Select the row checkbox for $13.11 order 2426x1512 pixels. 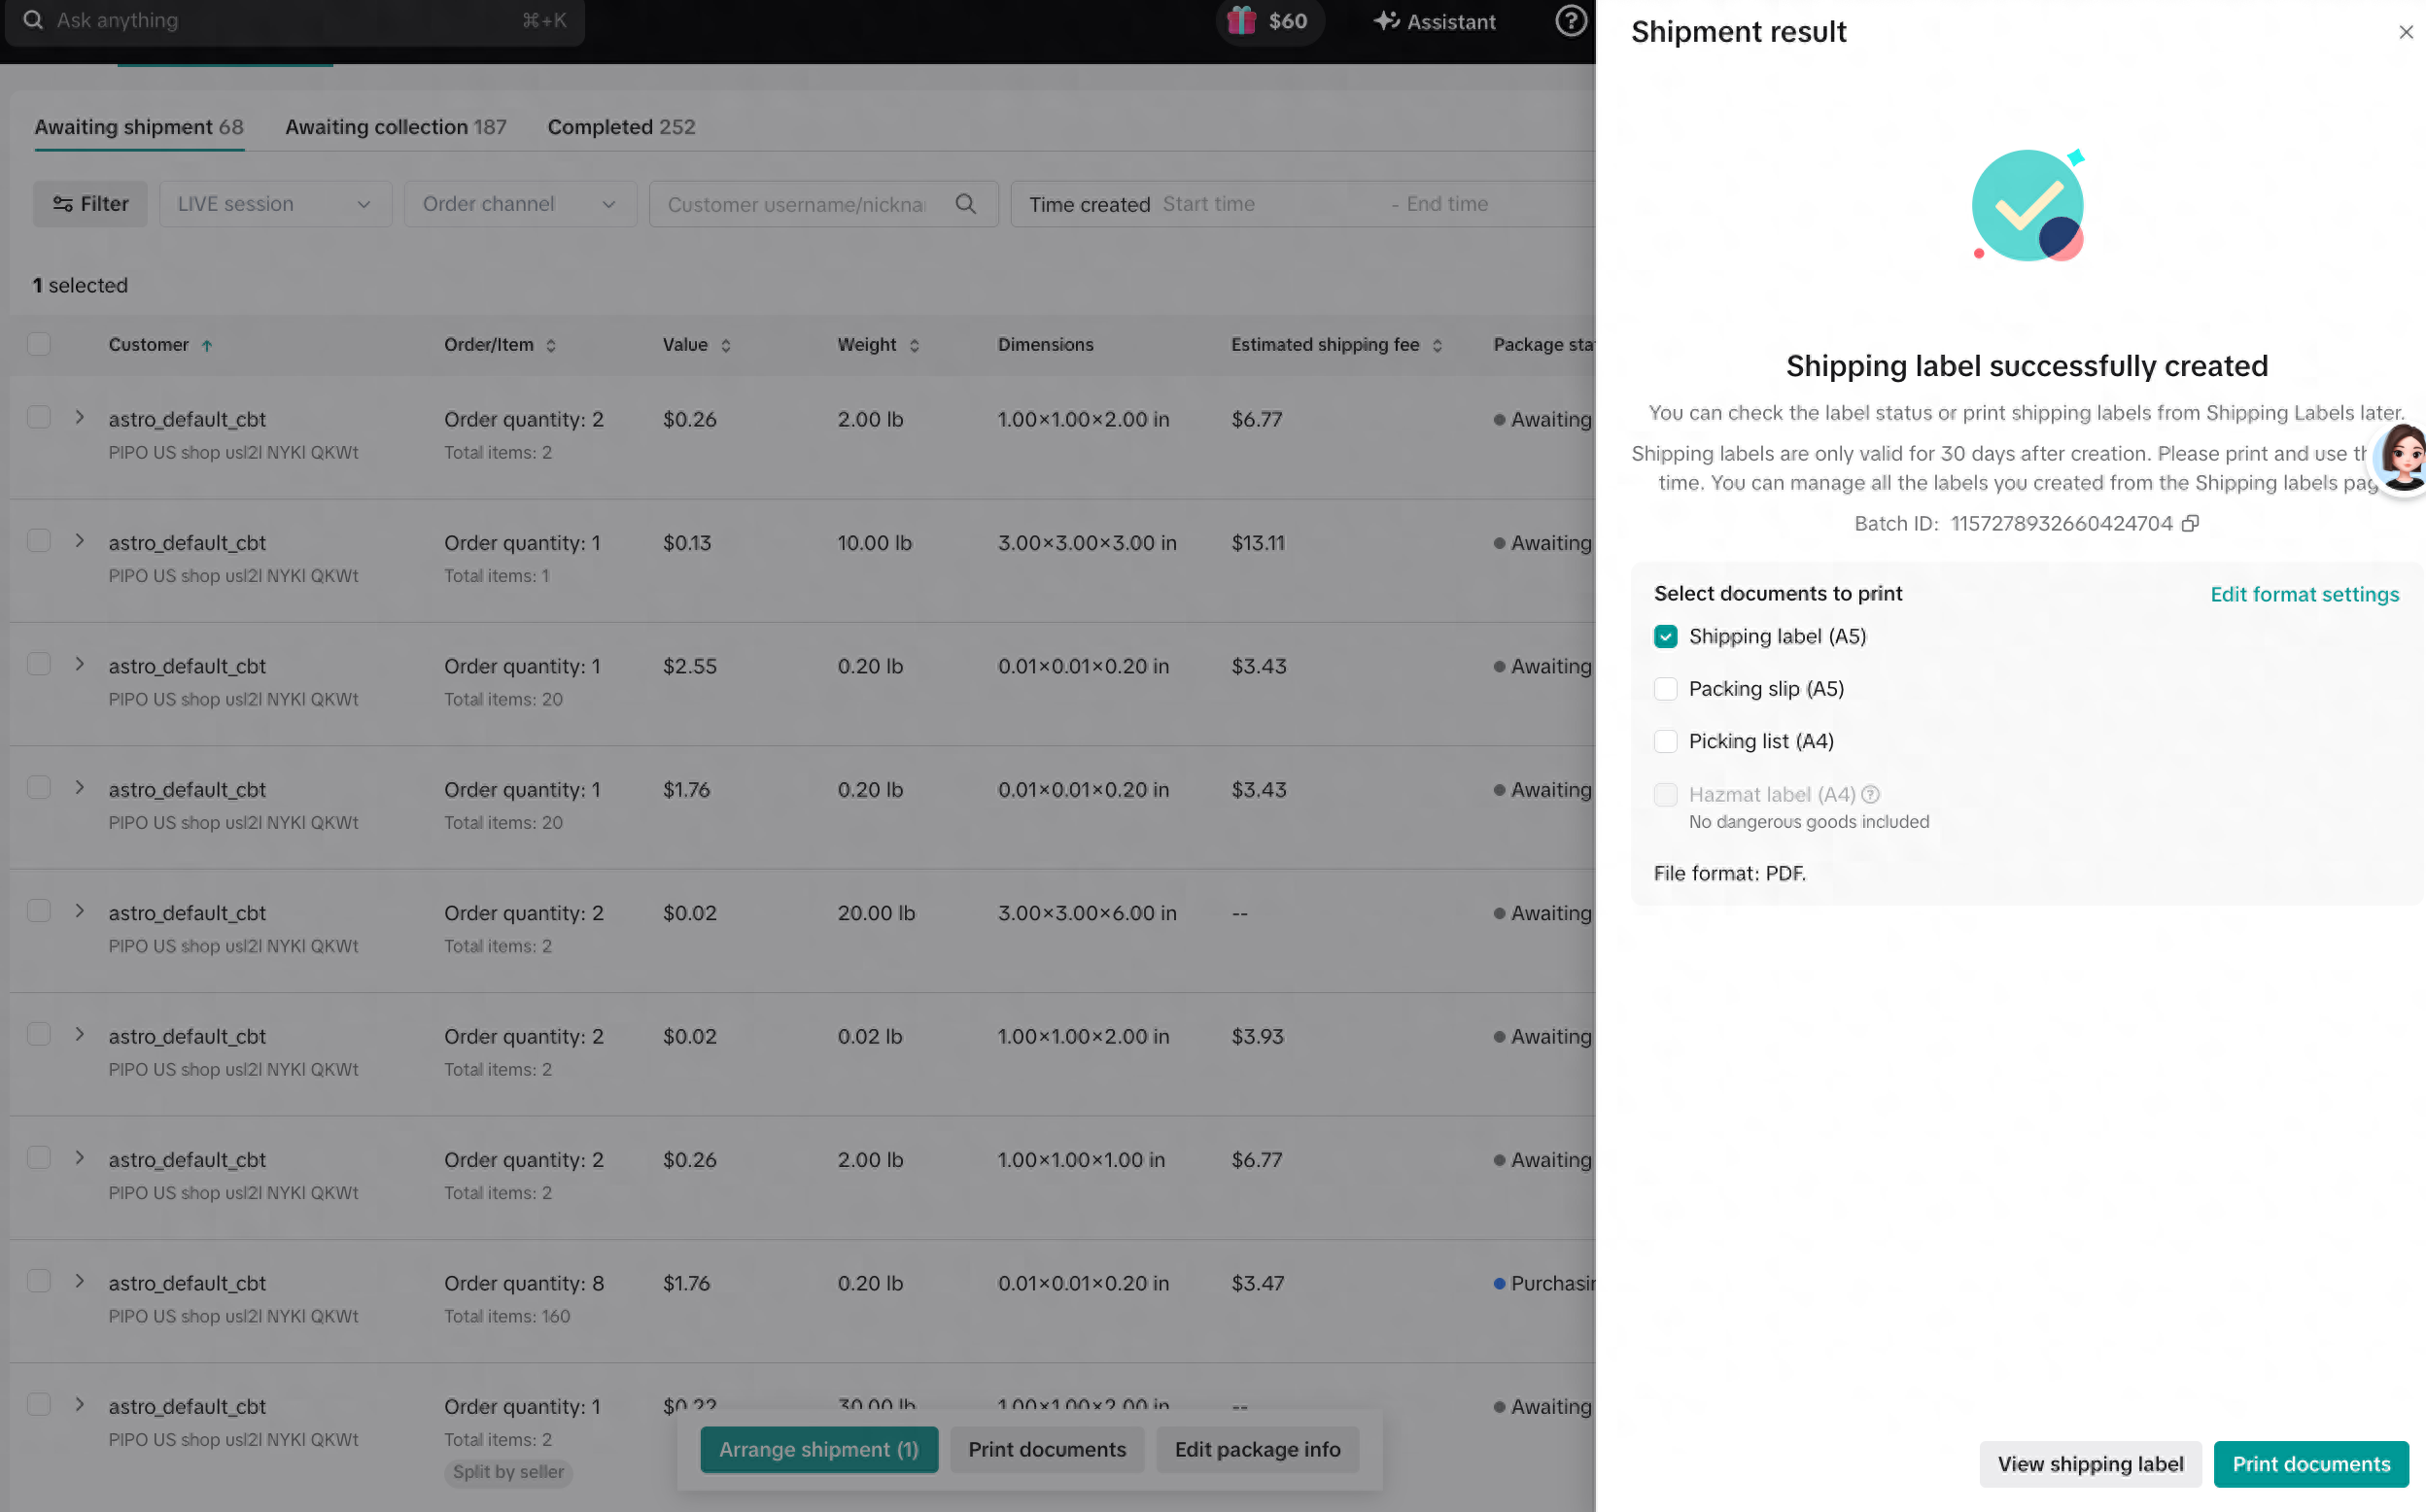(39, 541)
